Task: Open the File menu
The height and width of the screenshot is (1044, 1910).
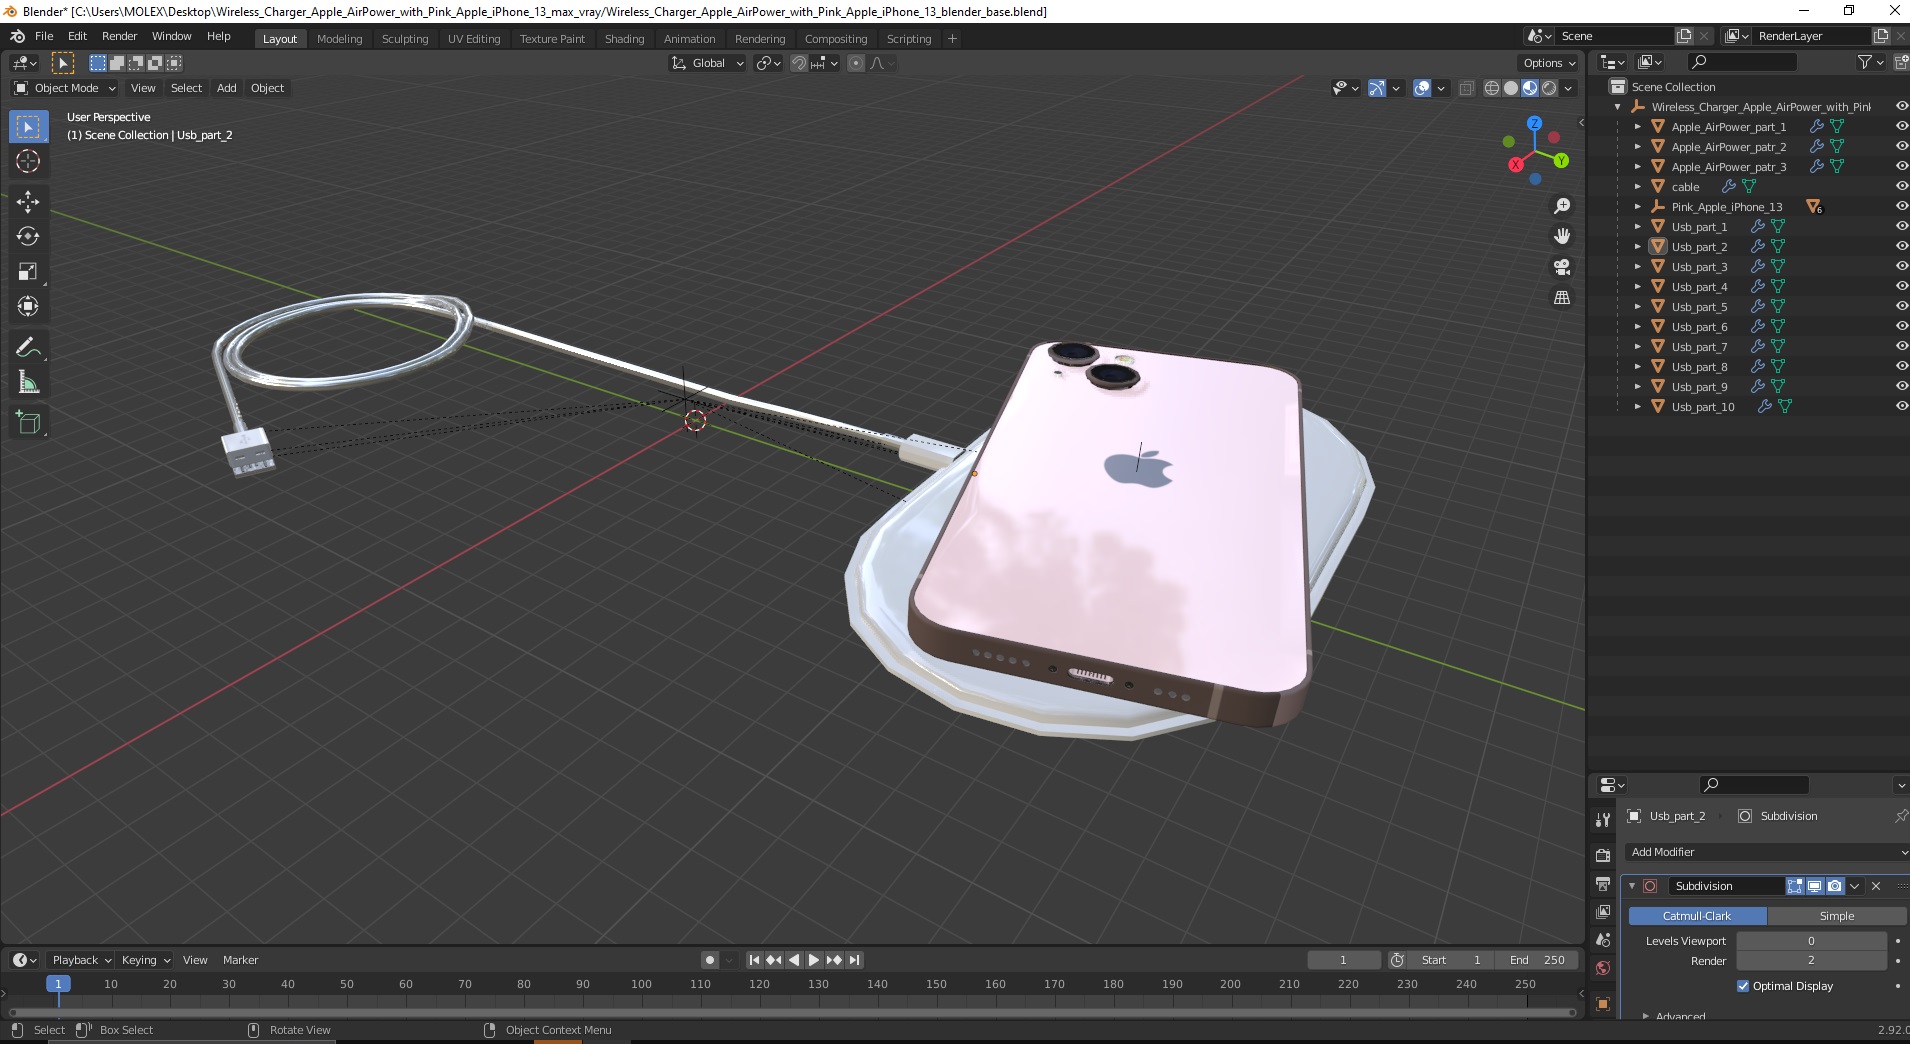Action: (44, 36)
